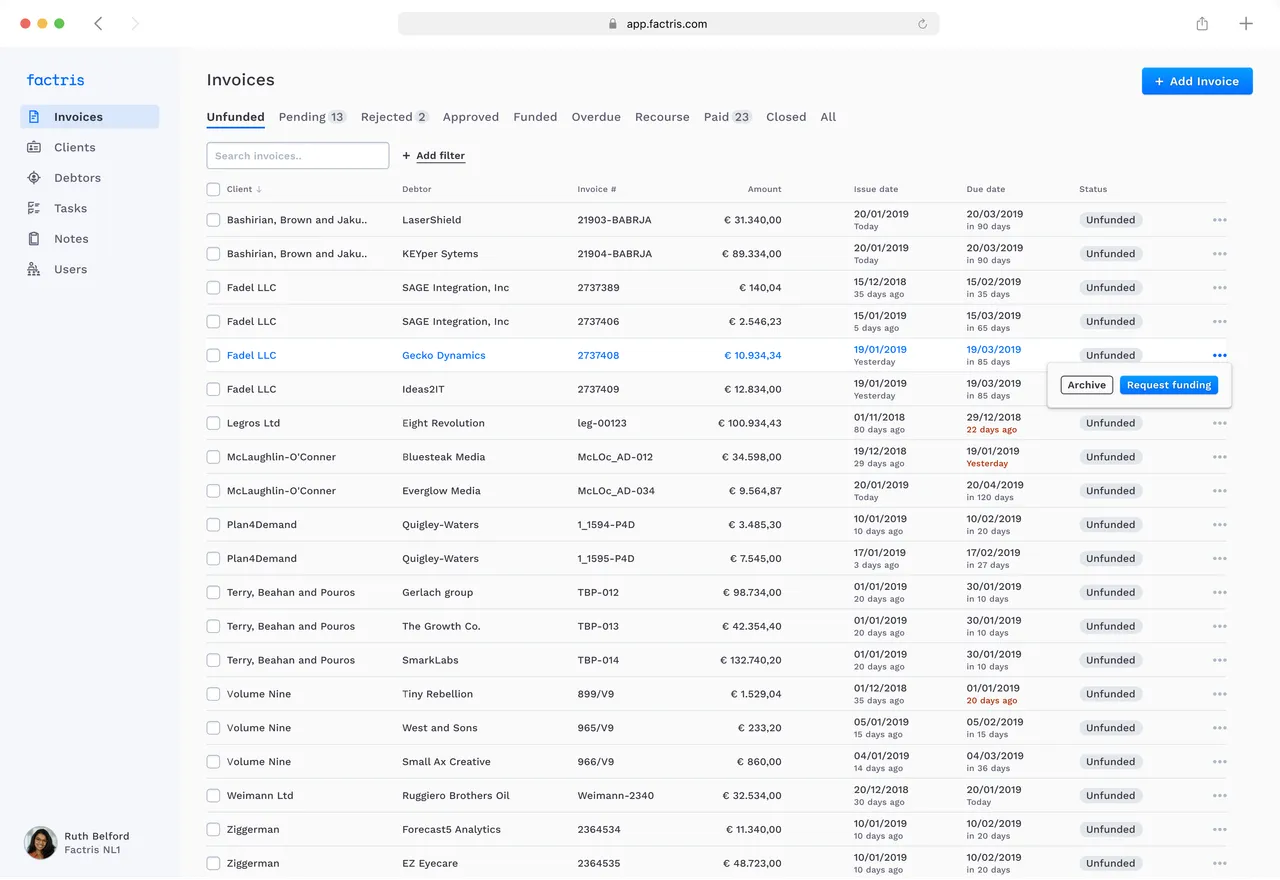Click the more menu for Gecko Dynamics row
The width and height of the screenshot is (1280, 880).
point(1219,356)
